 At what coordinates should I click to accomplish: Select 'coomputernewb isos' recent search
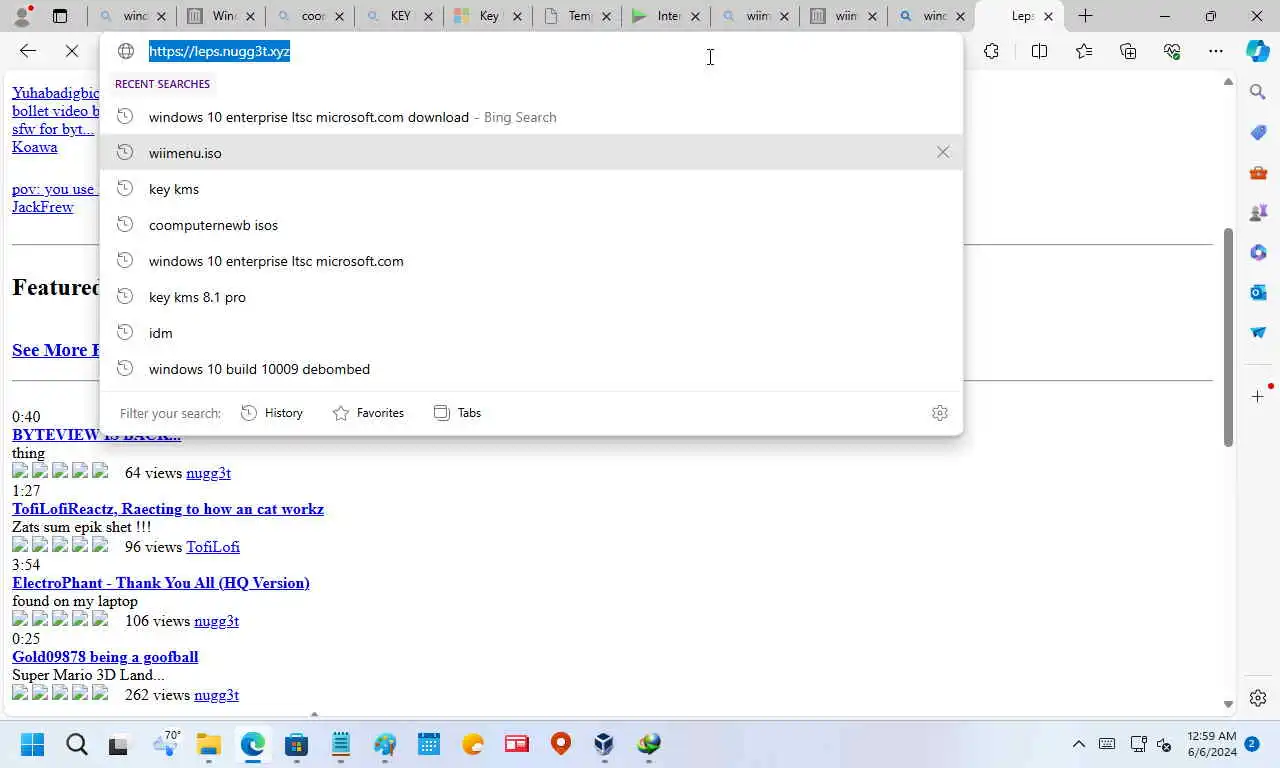point(531,225)
